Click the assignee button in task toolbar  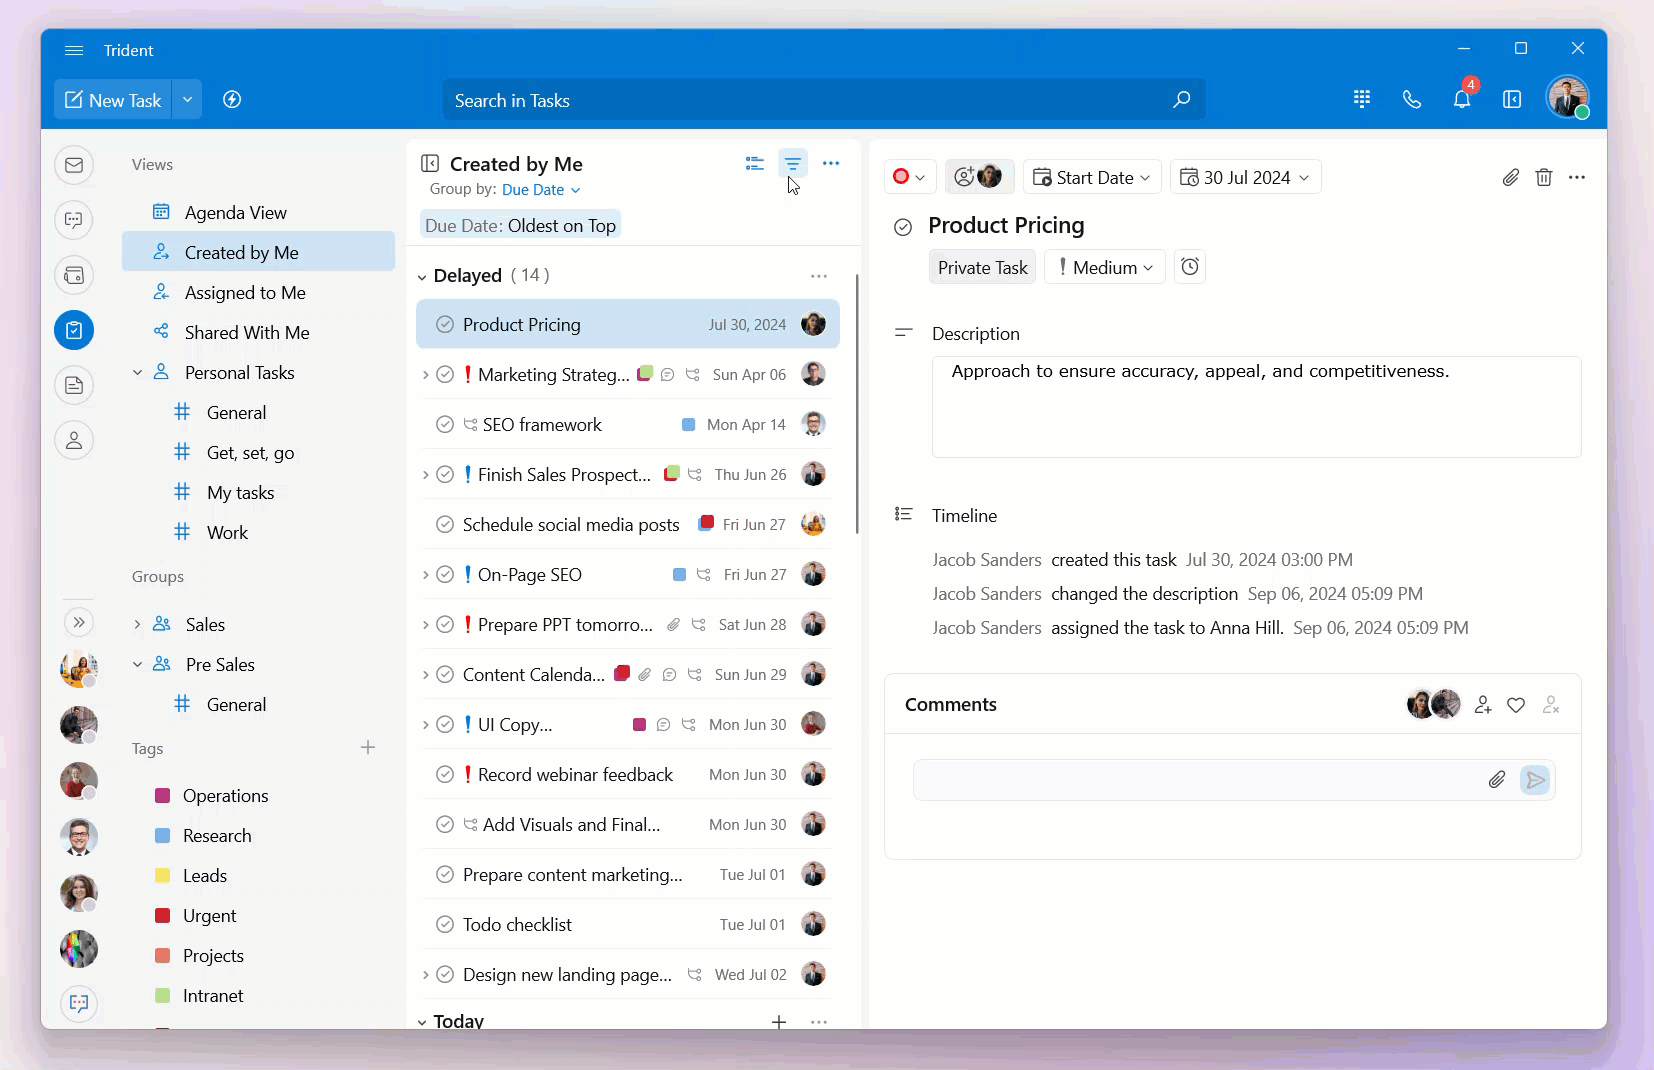coord(979,177)
